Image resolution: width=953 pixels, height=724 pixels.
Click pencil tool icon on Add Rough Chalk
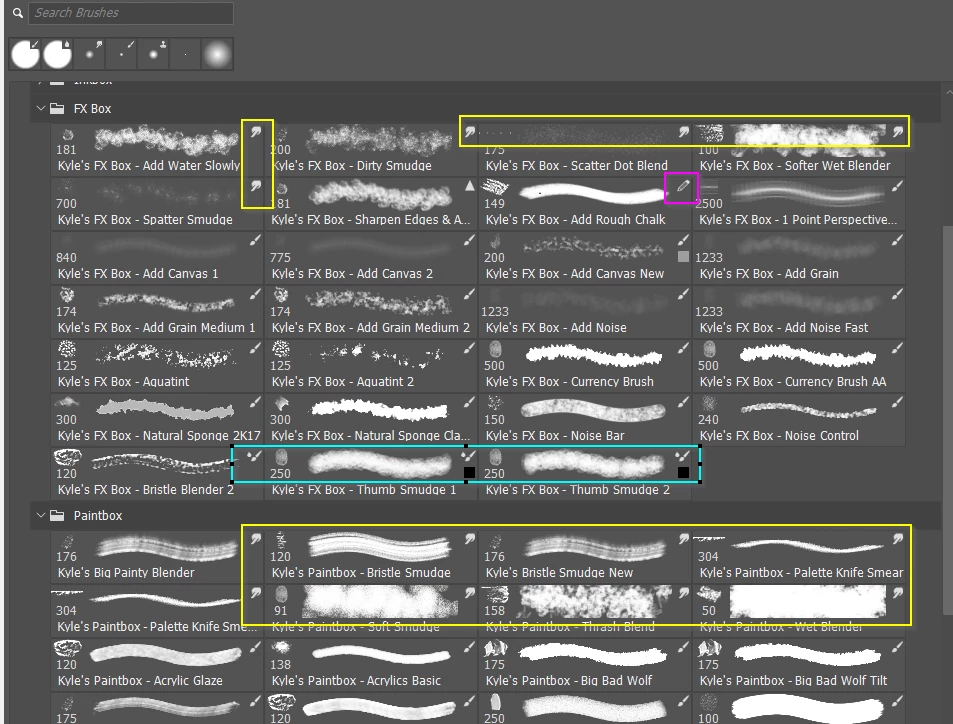pyautogui.click(x=683, y=186)
